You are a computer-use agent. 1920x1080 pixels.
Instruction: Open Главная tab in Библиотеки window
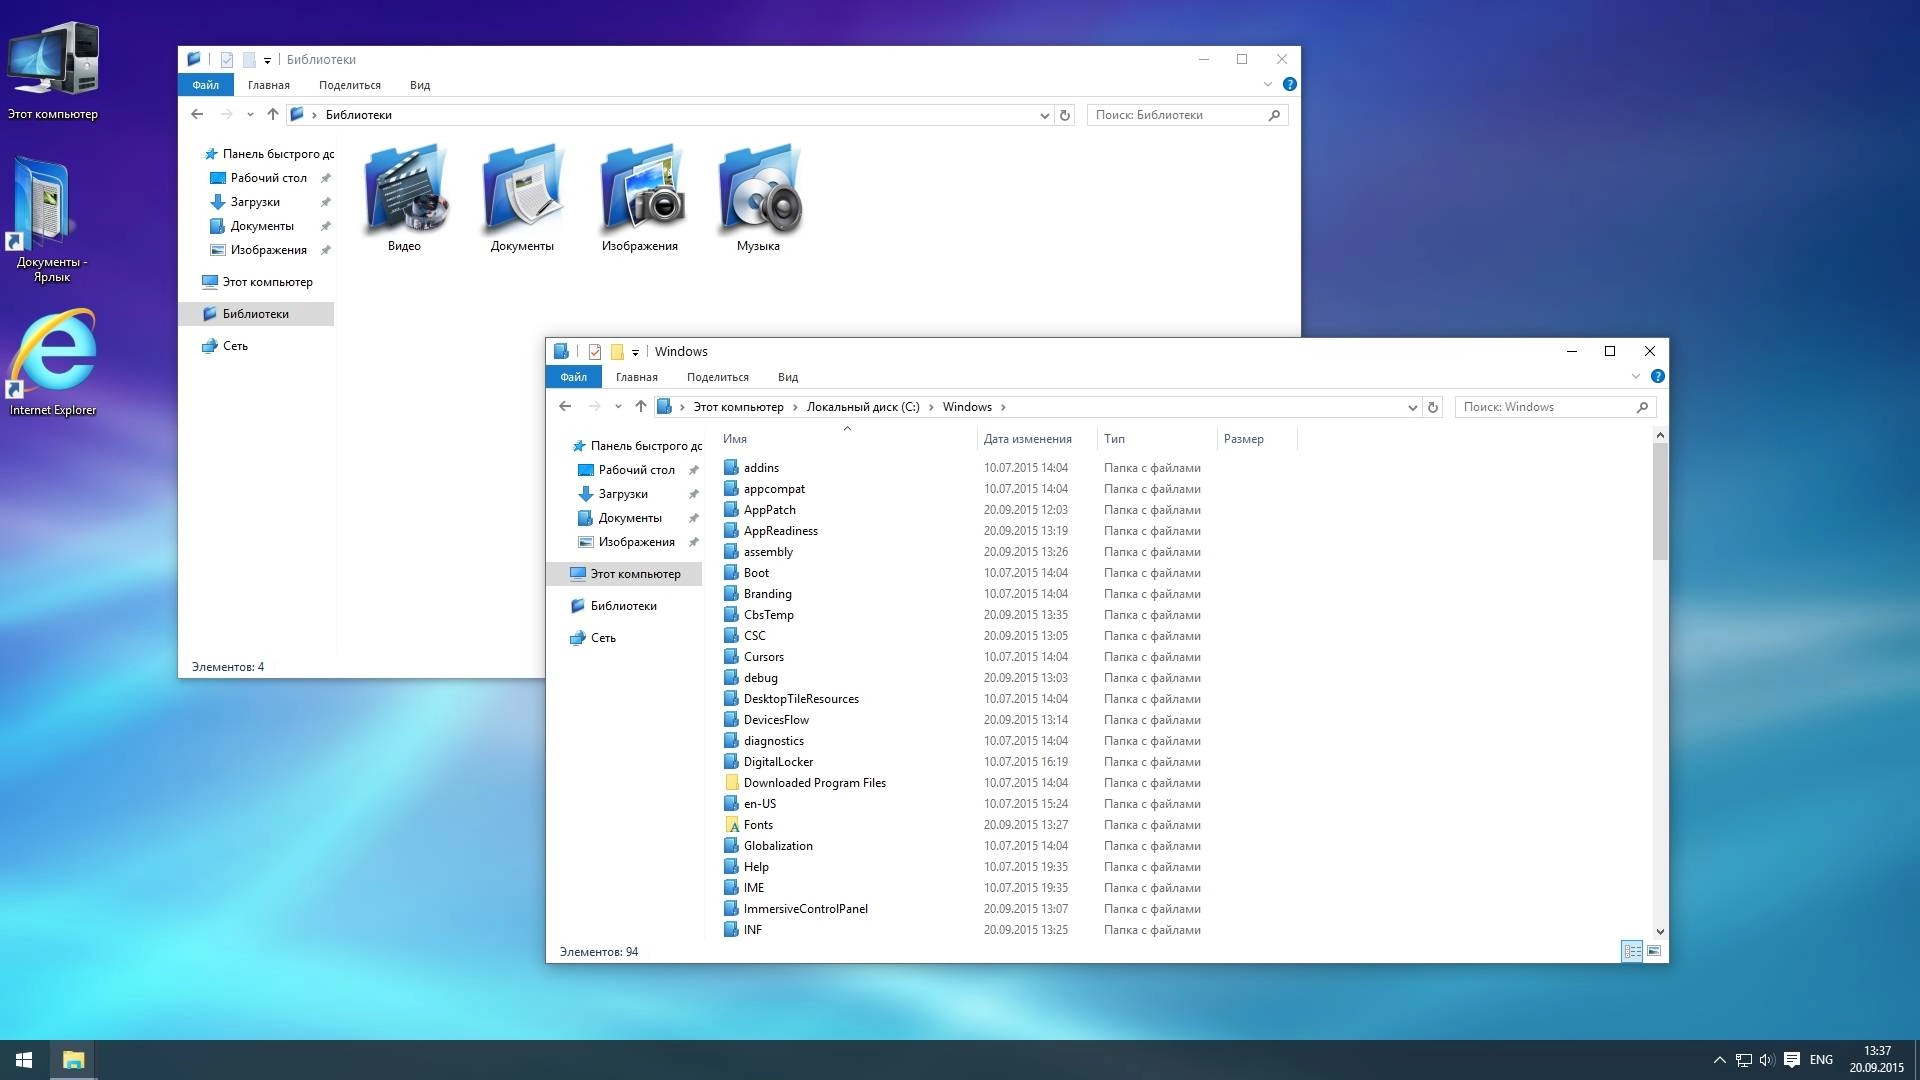[x=269, y=85]
